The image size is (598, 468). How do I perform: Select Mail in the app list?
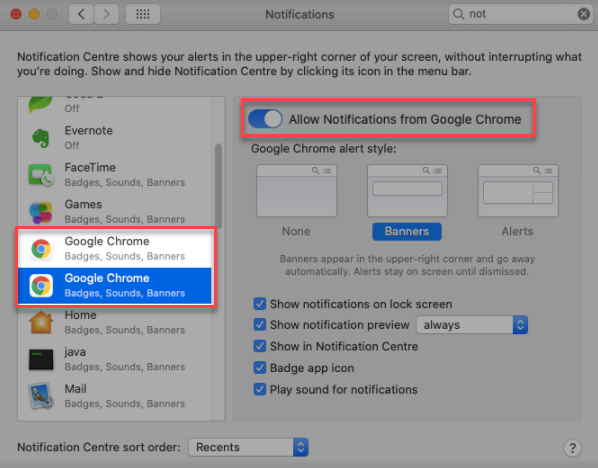coord(114,397)
